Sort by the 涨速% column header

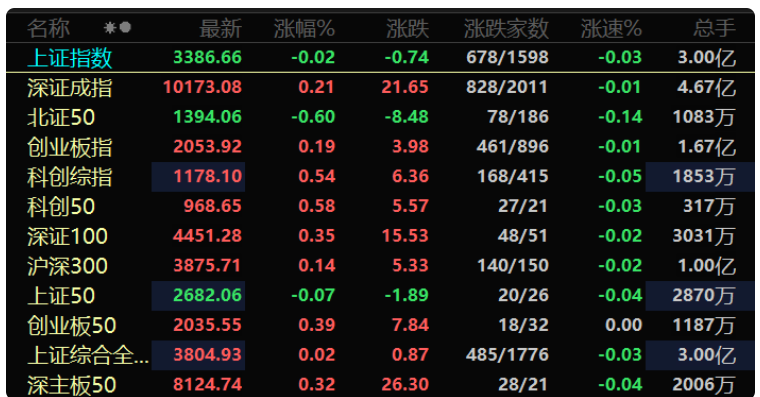point(612,28)
